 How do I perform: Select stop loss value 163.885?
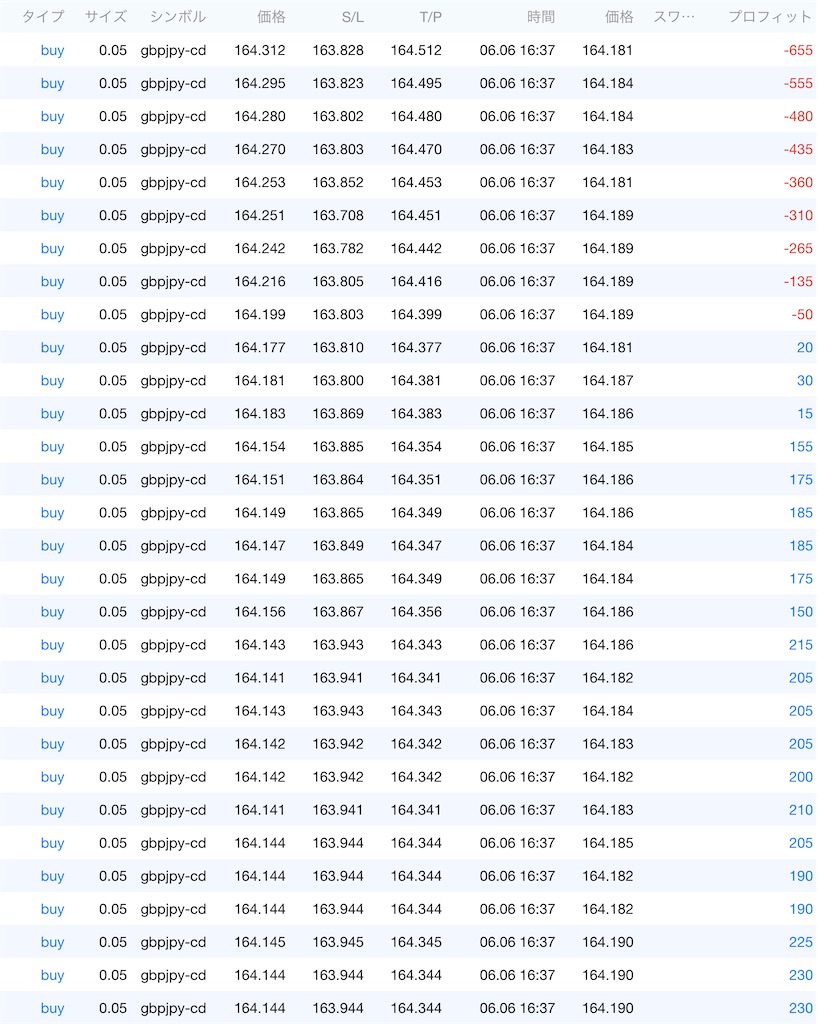point(338,447)
